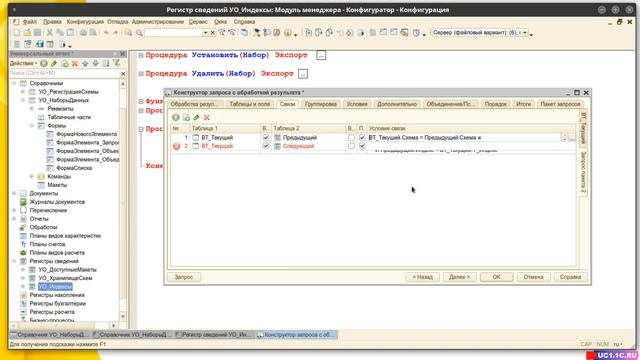The height and width of the screenshot is (360, 640).
Task: Select ФормаСписка in configuration tree
Action: click(74, 168)
